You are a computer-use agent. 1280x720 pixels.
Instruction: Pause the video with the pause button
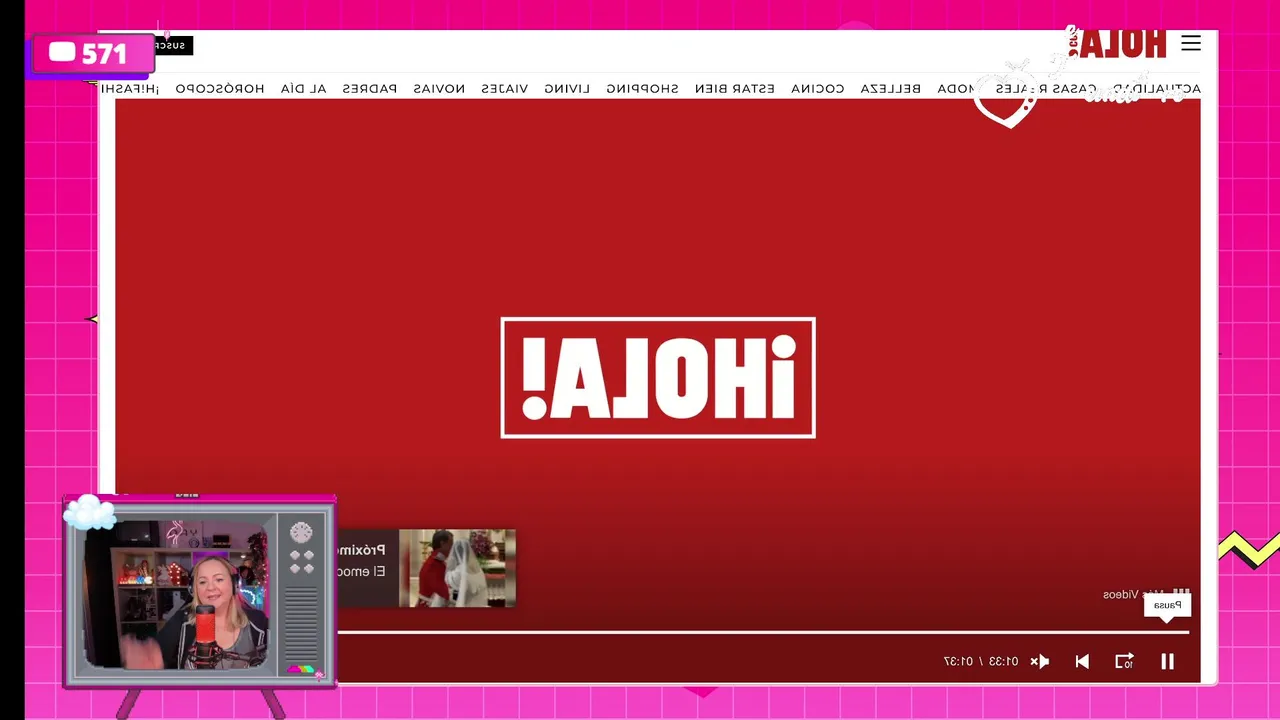pyautogui.click(x=1167, y=661)
